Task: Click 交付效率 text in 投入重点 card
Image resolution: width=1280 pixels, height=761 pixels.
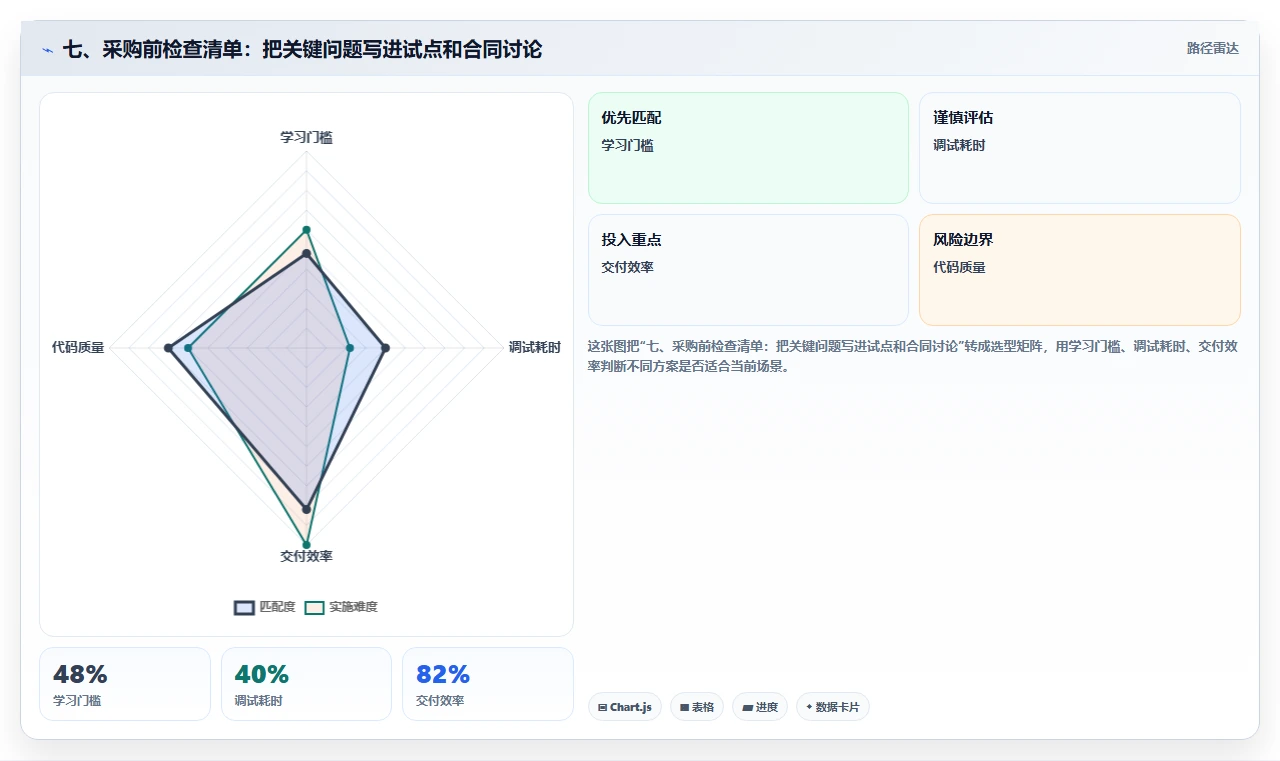Action: tap(627, 267)
